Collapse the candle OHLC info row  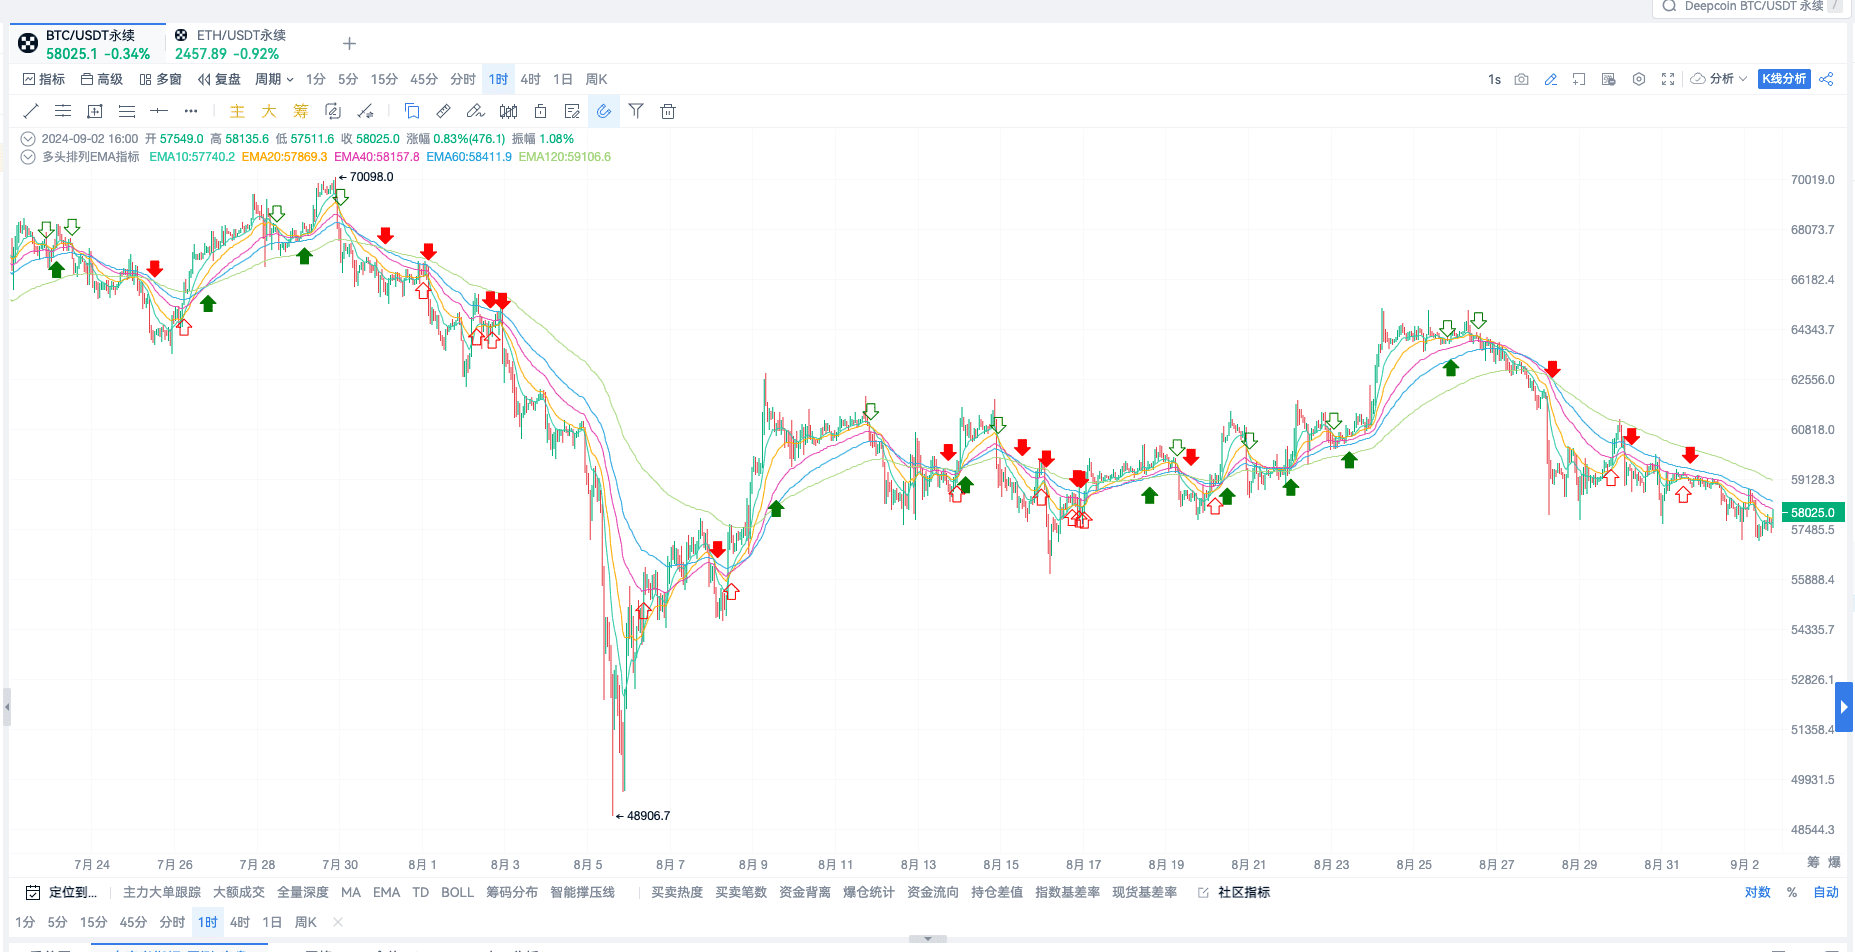[28, 139]
